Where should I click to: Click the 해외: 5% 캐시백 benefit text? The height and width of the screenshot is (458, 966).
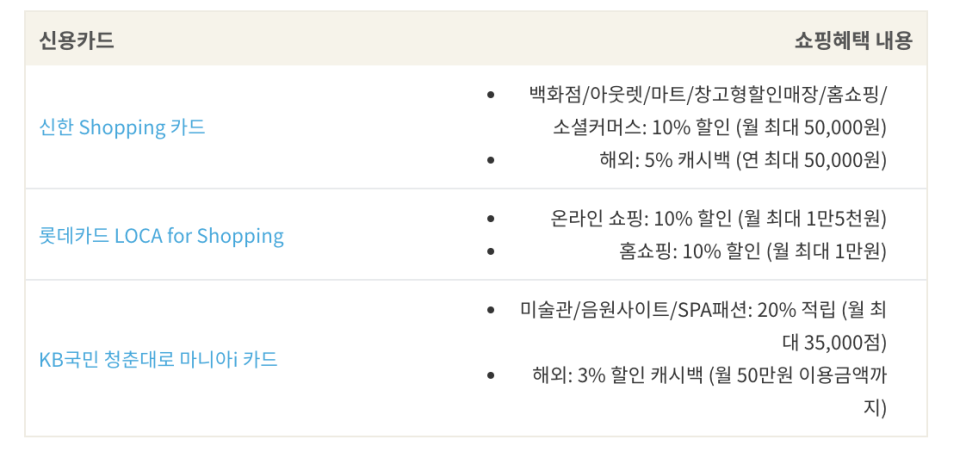pyautogui.click(x=743, y=161)
